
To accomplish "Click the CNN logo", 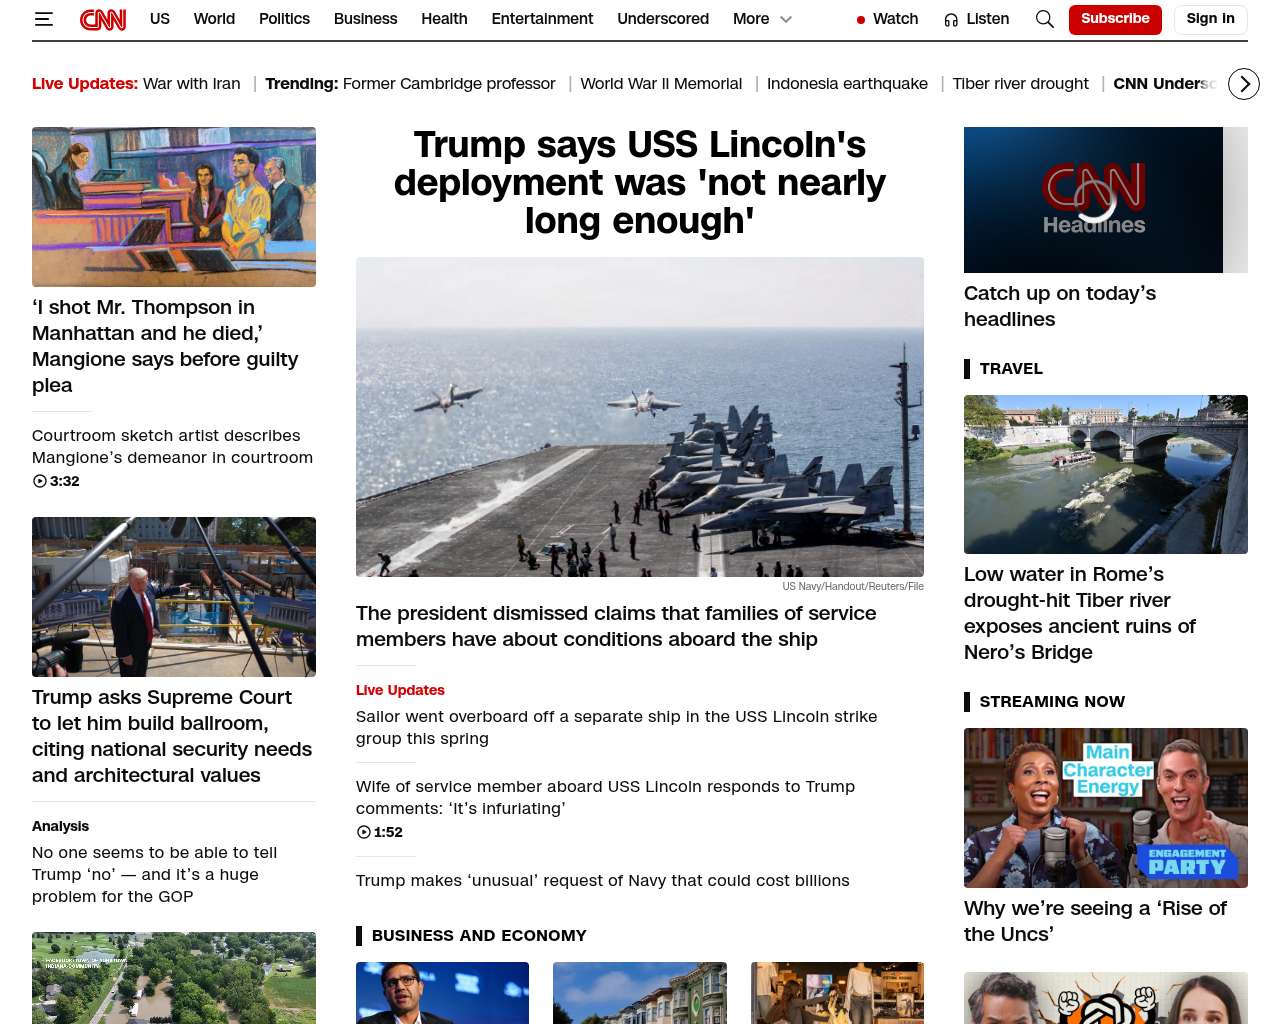I will coord(103,19).
